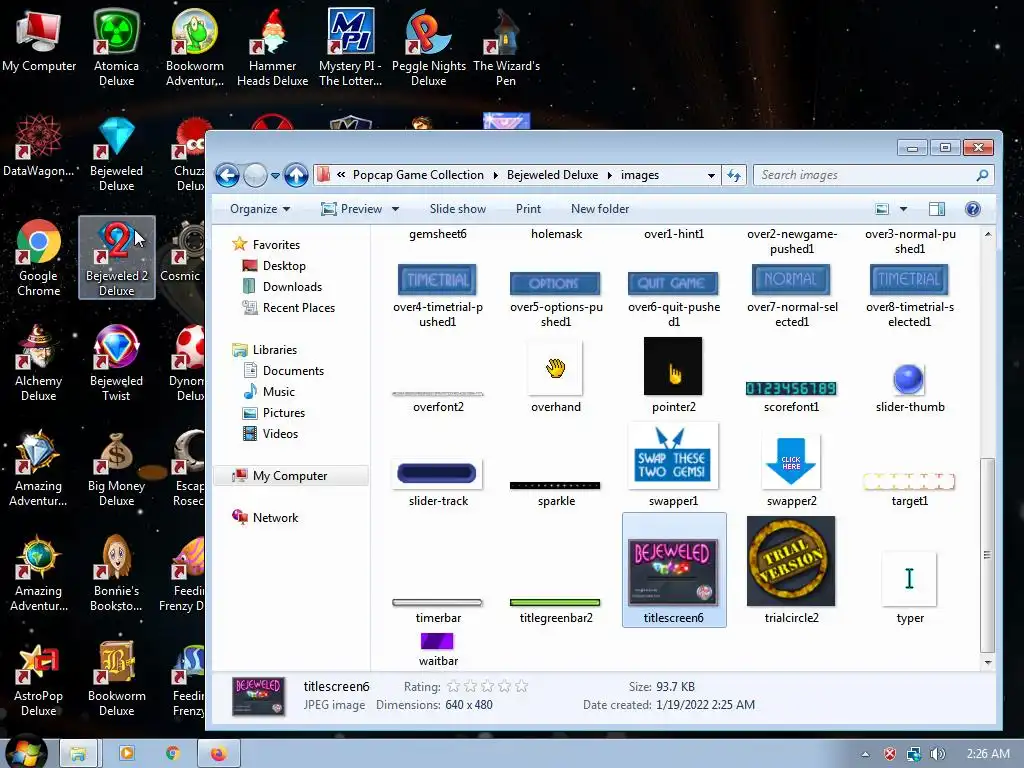Select My Computer in navigation pane
1024x768 pixels.
pos(290,476)
